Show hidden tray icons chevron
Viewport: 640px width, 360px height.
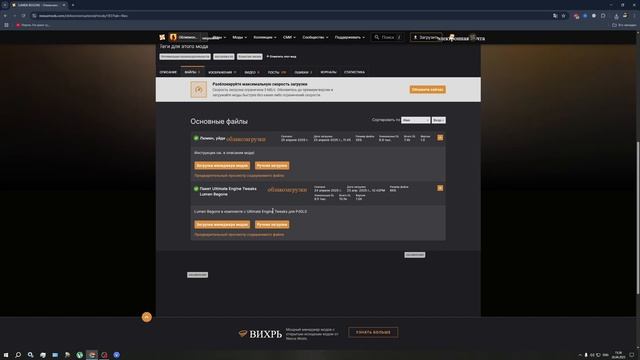(x=580, y=355)
